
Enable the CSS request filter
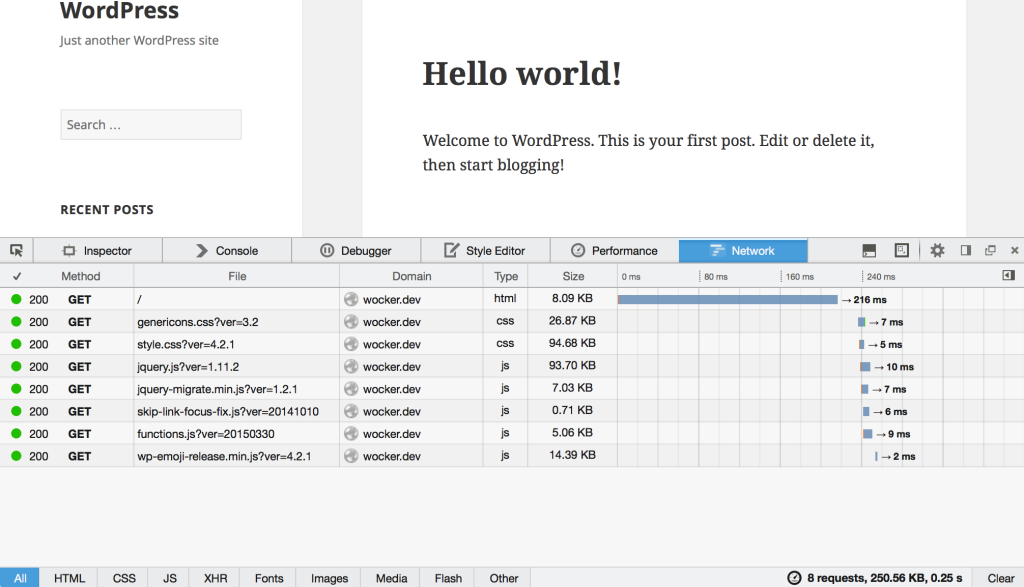coord(124,578)
